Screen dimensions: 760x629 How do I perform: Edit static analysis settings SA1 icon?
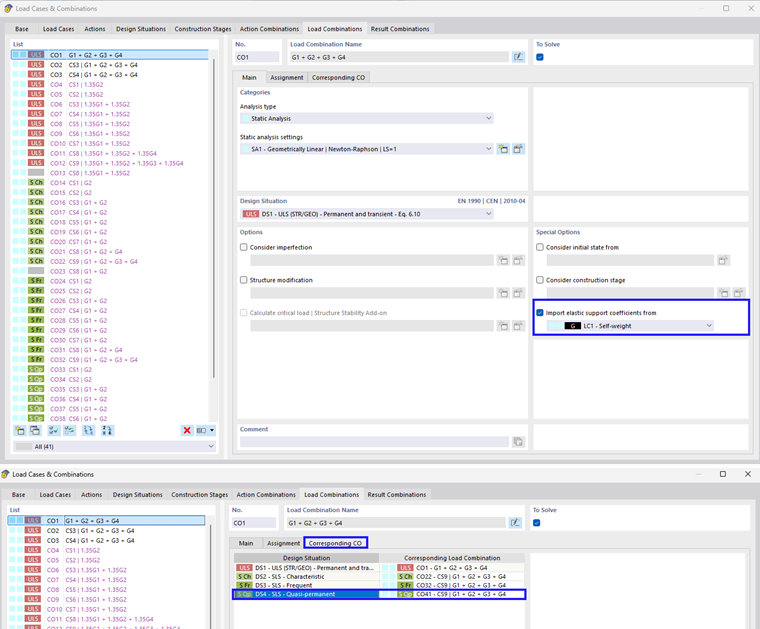pos(518,149)
